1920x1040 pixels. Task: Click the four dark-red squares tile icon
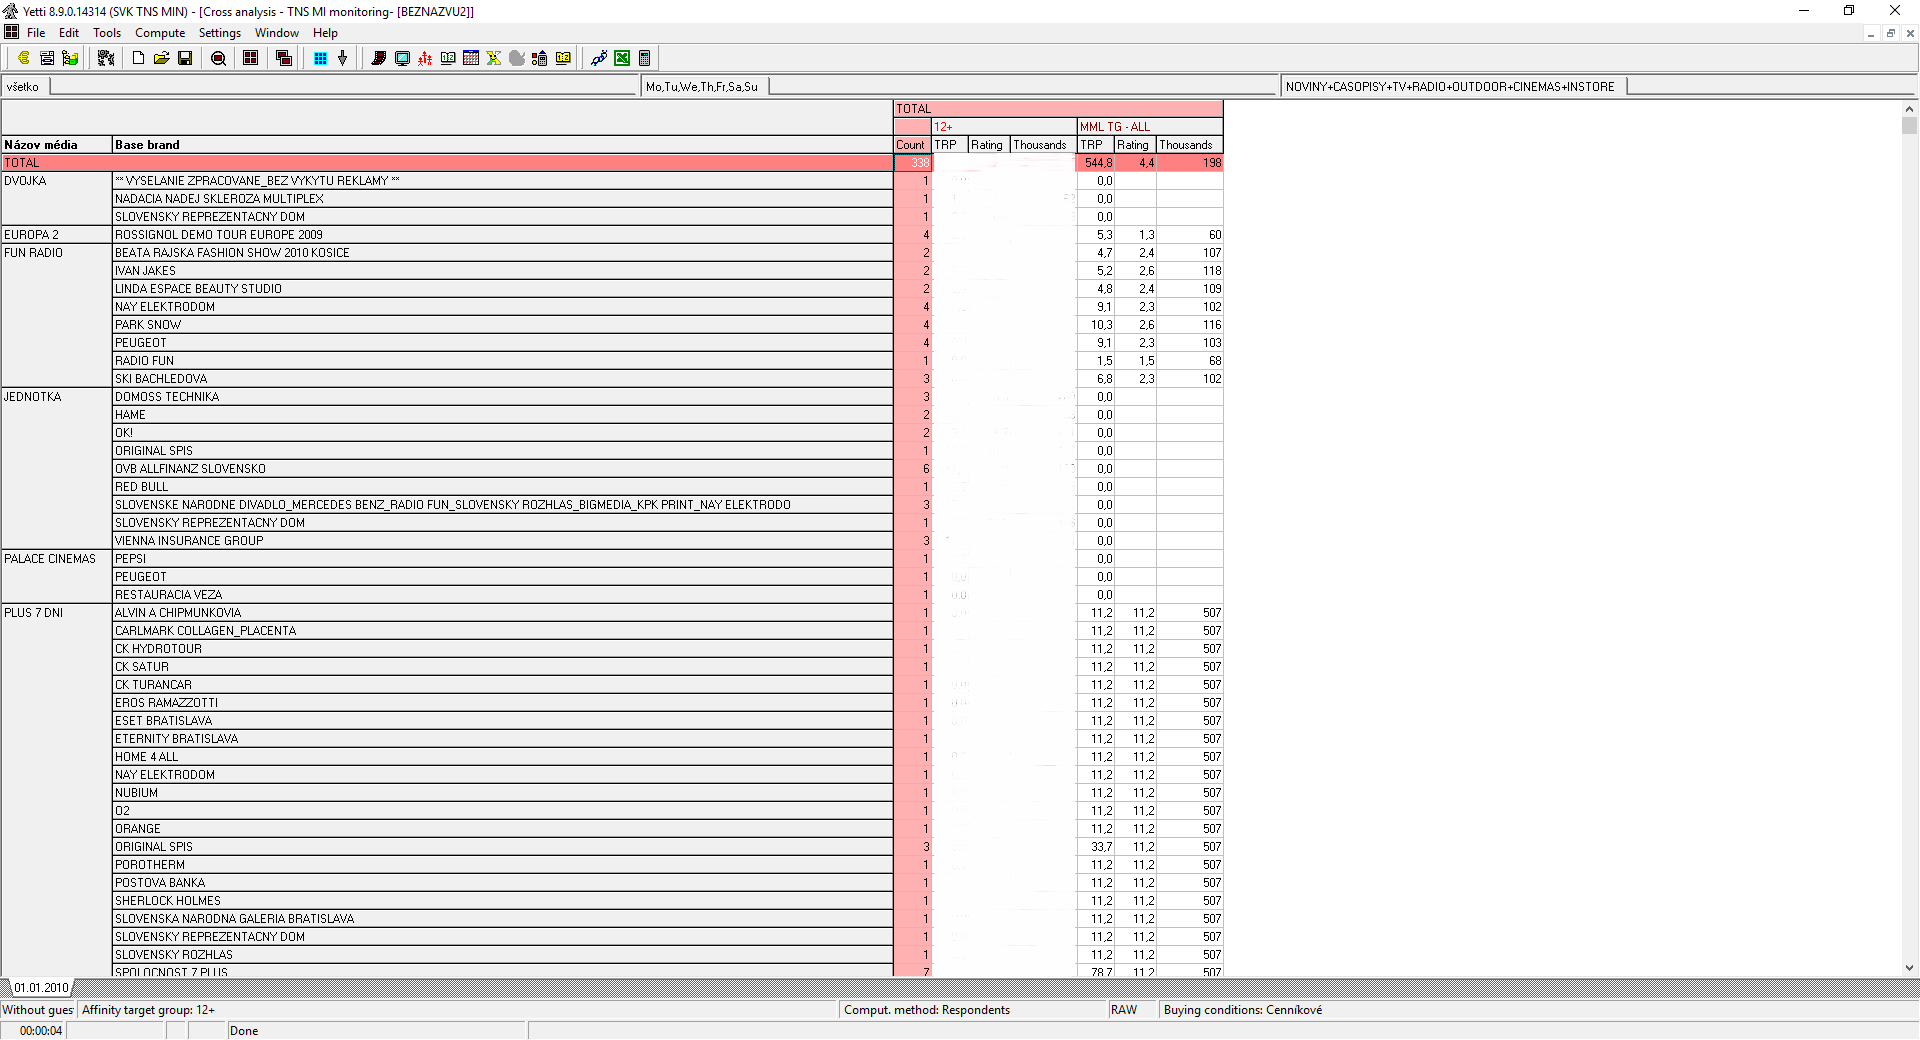(x=251, y=58)
